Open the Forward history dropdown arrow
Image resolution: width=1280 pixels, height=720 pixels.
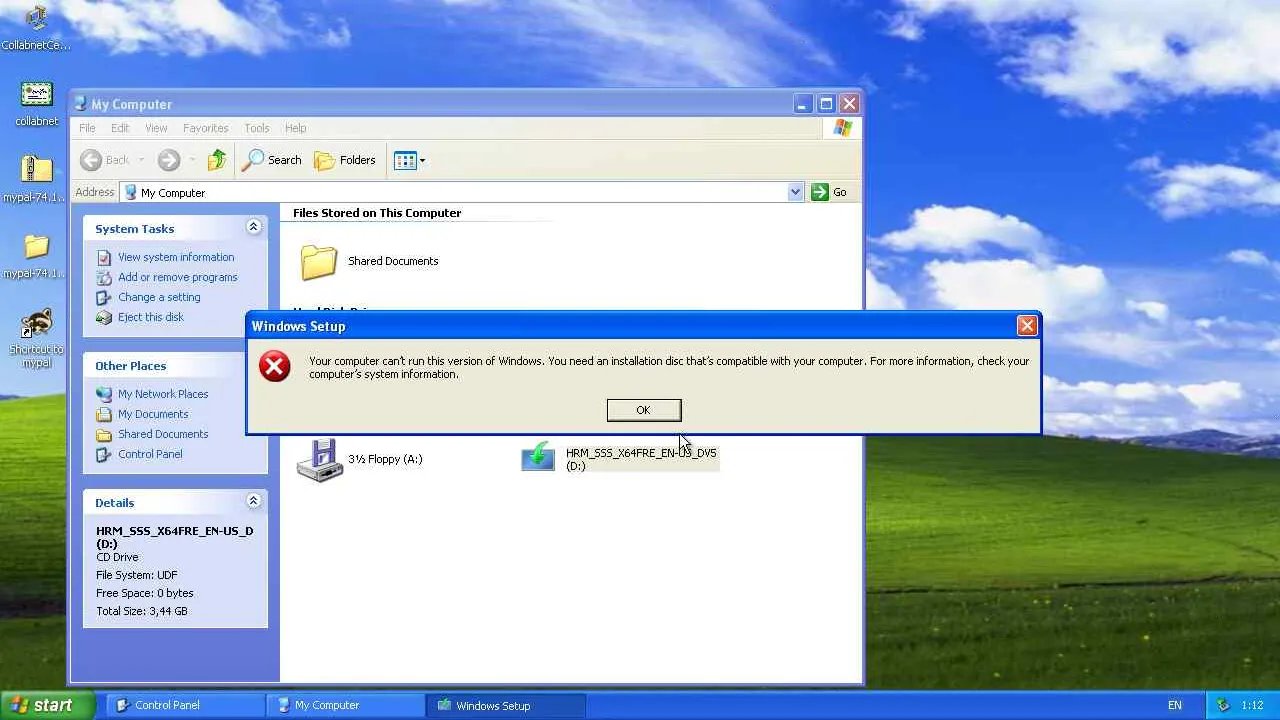coord(191,160)
